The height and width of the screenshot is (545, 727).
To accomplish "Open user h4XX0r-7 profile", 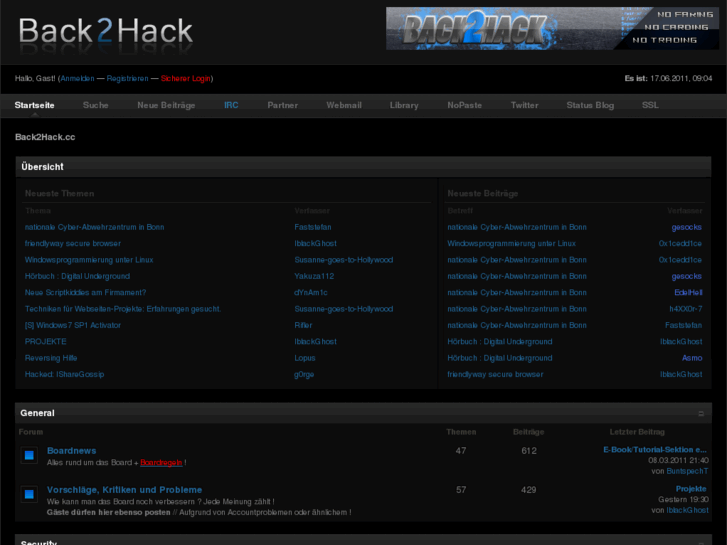I will [686, 309].
